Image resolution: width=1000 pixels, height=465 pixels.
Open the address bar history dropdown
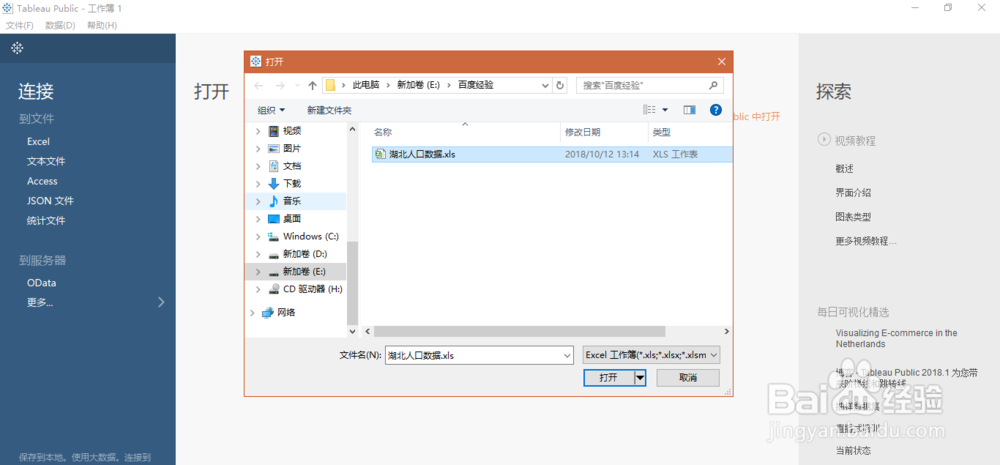[545, 85]
